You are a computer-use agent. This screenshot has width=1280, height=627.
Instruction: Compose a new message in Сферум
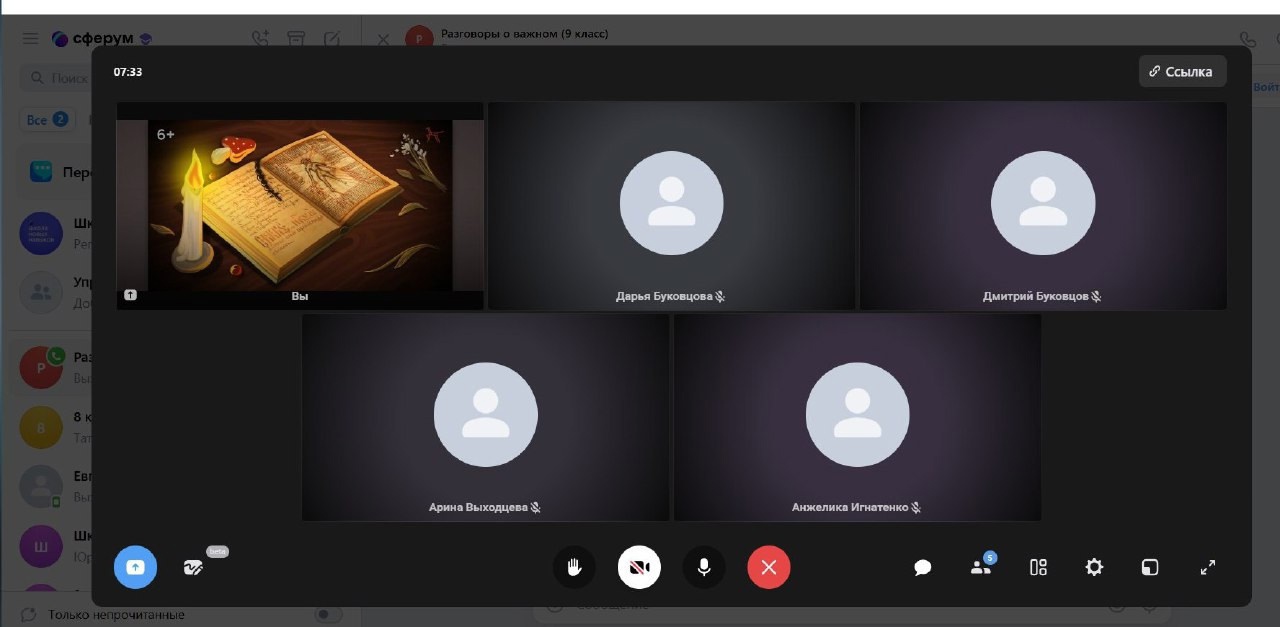pos(332,38)
